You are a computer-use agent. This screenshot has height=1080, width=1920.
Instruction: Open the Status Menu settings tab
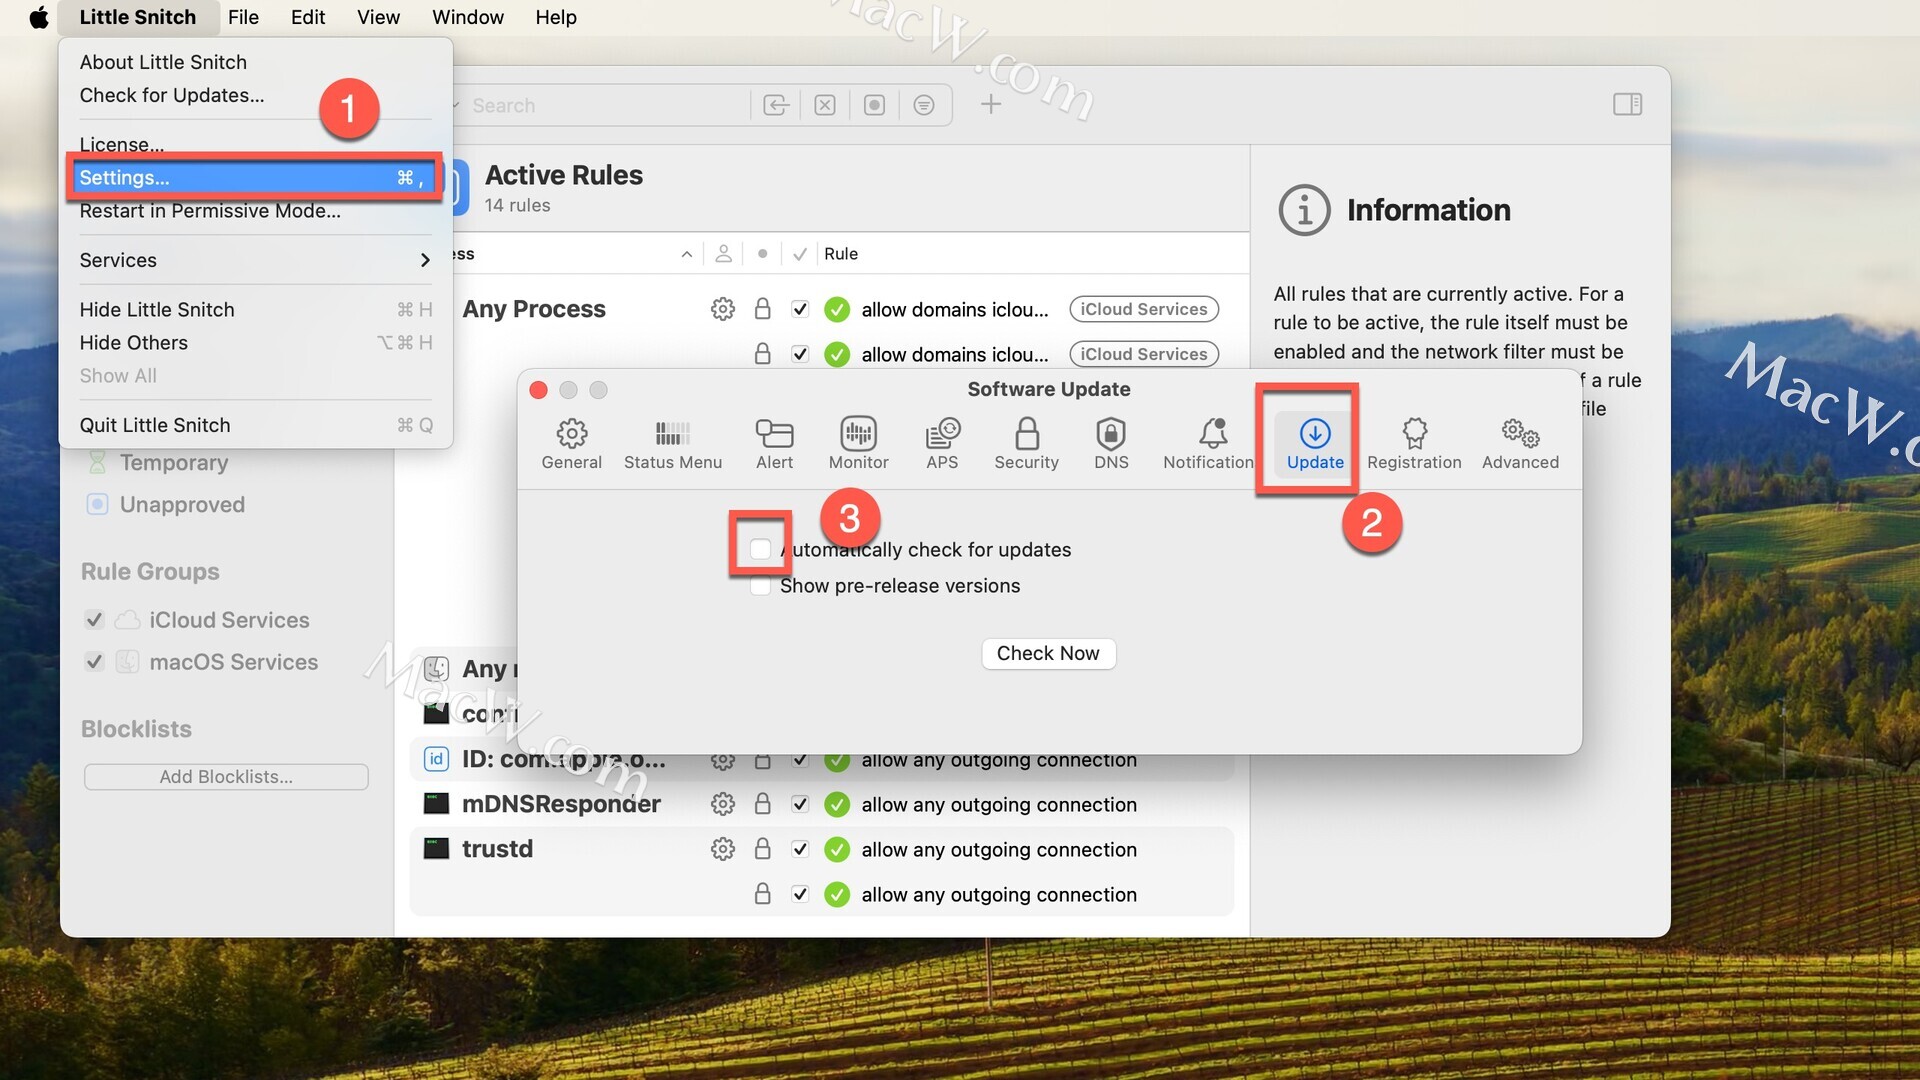(672, 443)
